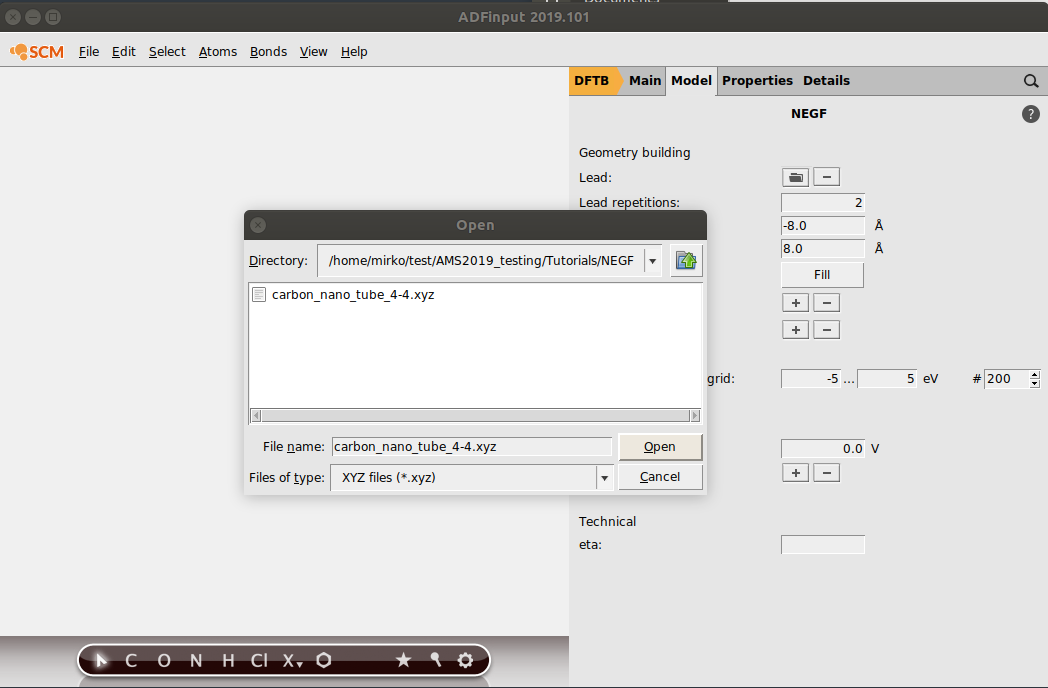Click the DFTB engine selector
The width and height of the screenshot is (1048, 688).
pos(592,81)
